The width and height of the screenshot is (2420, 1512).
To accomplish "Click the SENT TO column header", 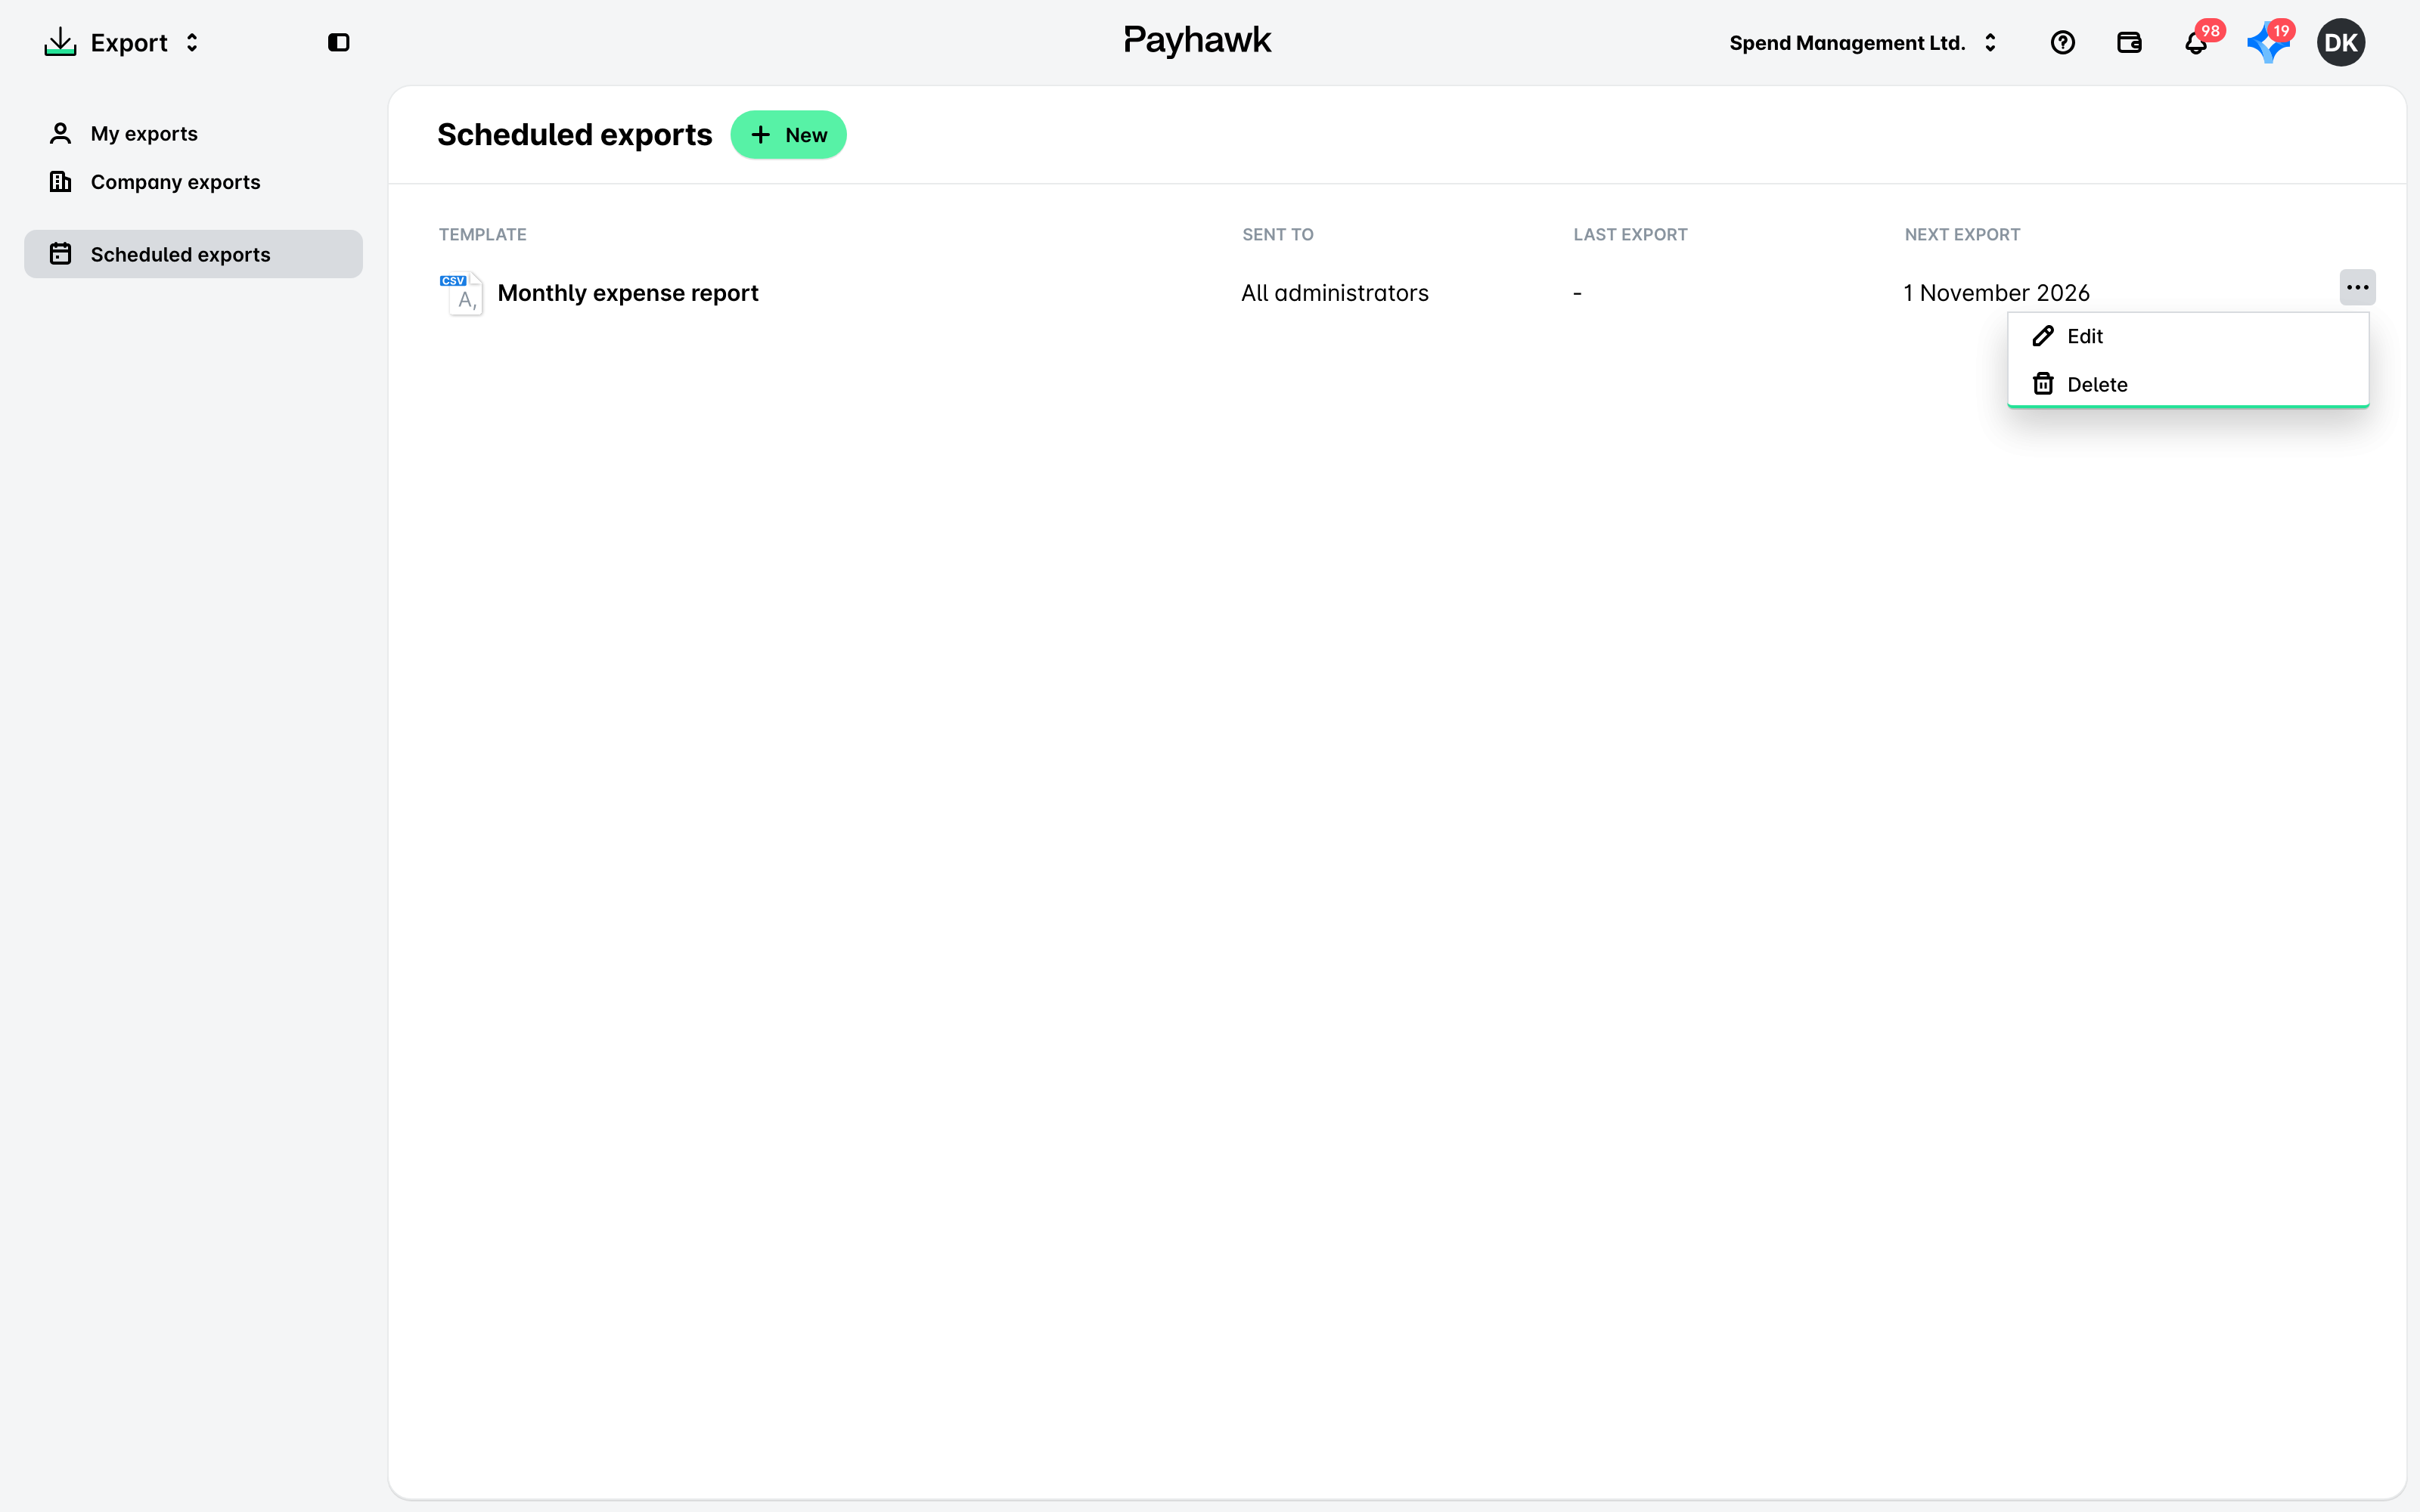I will click(1278, 234).
